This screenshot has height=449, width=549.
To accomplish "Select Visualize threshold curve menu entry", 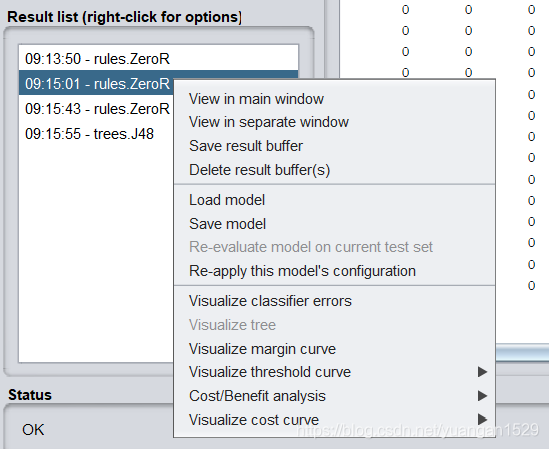I will 334,372.
